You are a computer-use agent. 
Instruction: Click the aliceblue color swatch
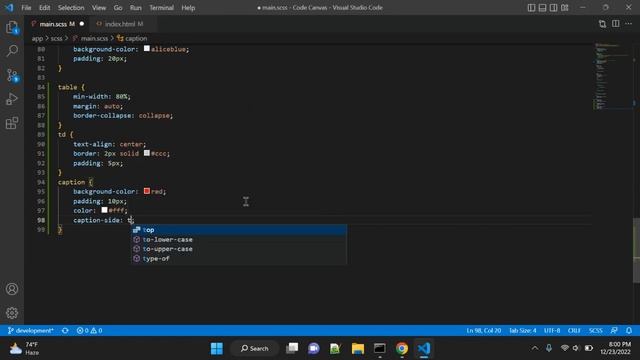coord(147,49)
